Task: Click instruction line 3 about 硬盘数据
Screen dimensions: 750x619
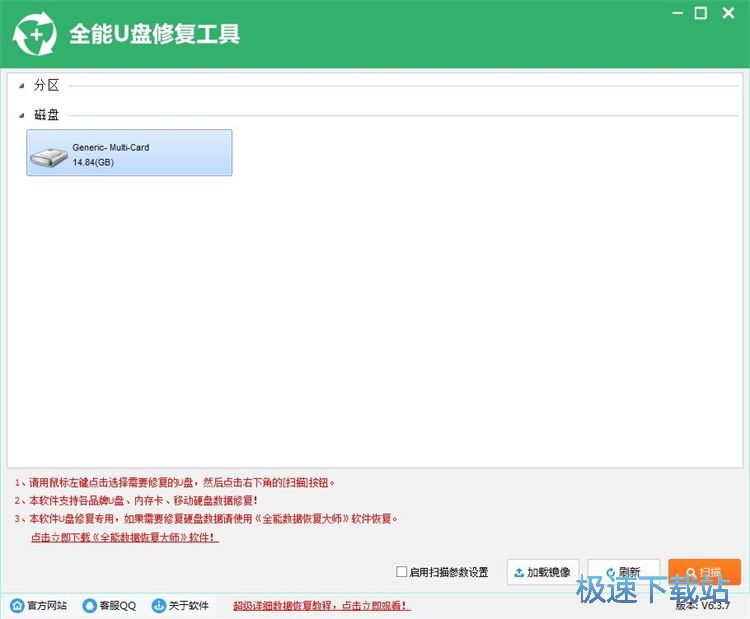Action: 206,519
